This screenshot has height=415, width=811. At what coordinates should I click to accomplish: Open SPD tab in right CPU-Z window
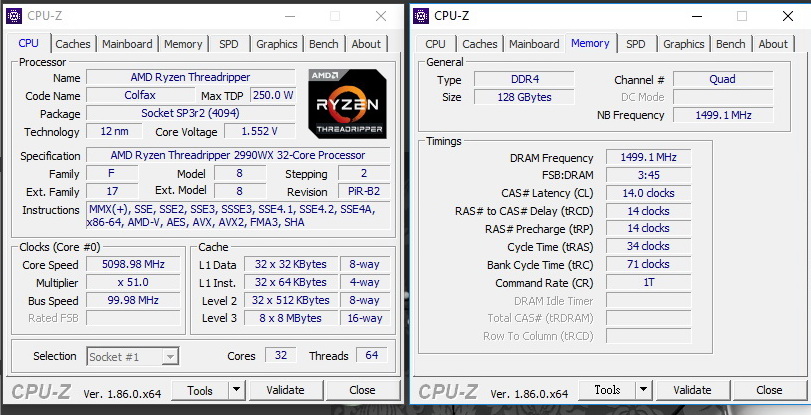[636, 44]
